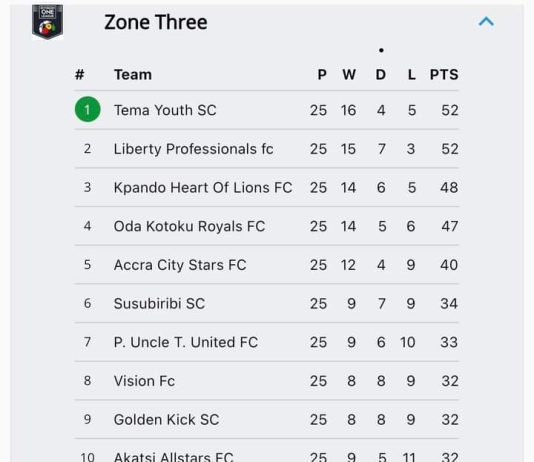Click the Vision Fc team name
534x462 pixels.
pyautogui.click(x=144, y=381)
